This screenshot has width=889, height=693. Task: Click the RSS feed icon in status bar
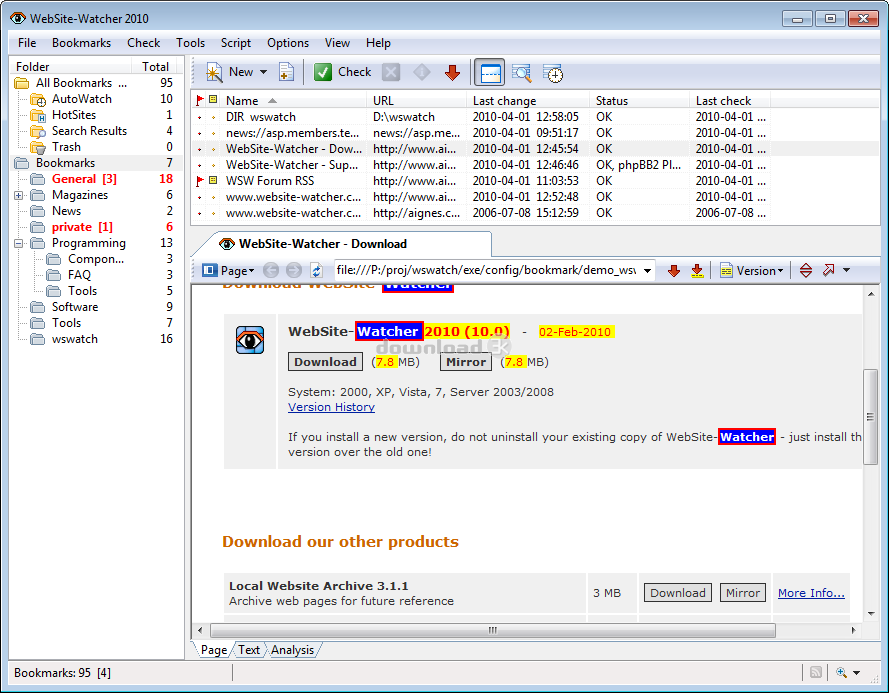816,673
